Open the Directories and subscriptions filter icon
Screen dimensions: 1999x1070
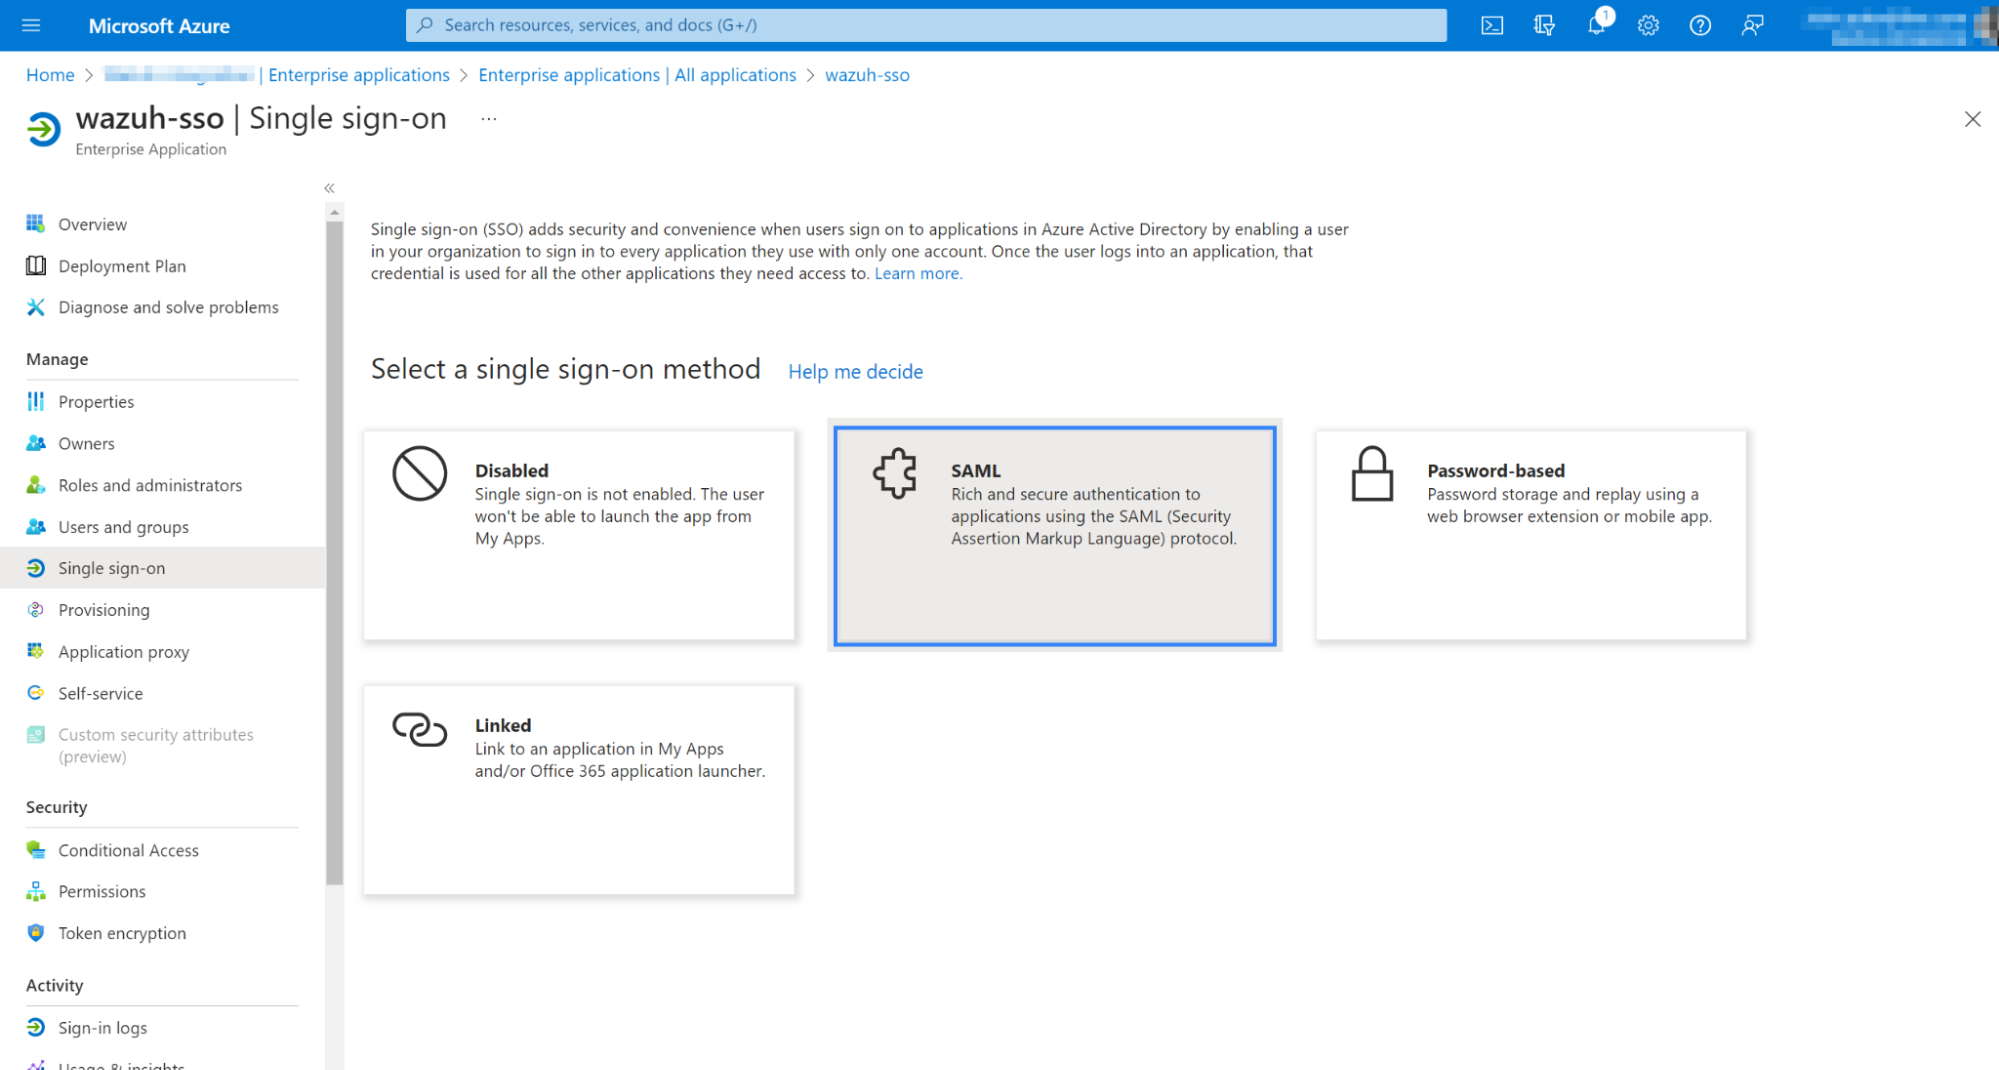point(1544,26)
